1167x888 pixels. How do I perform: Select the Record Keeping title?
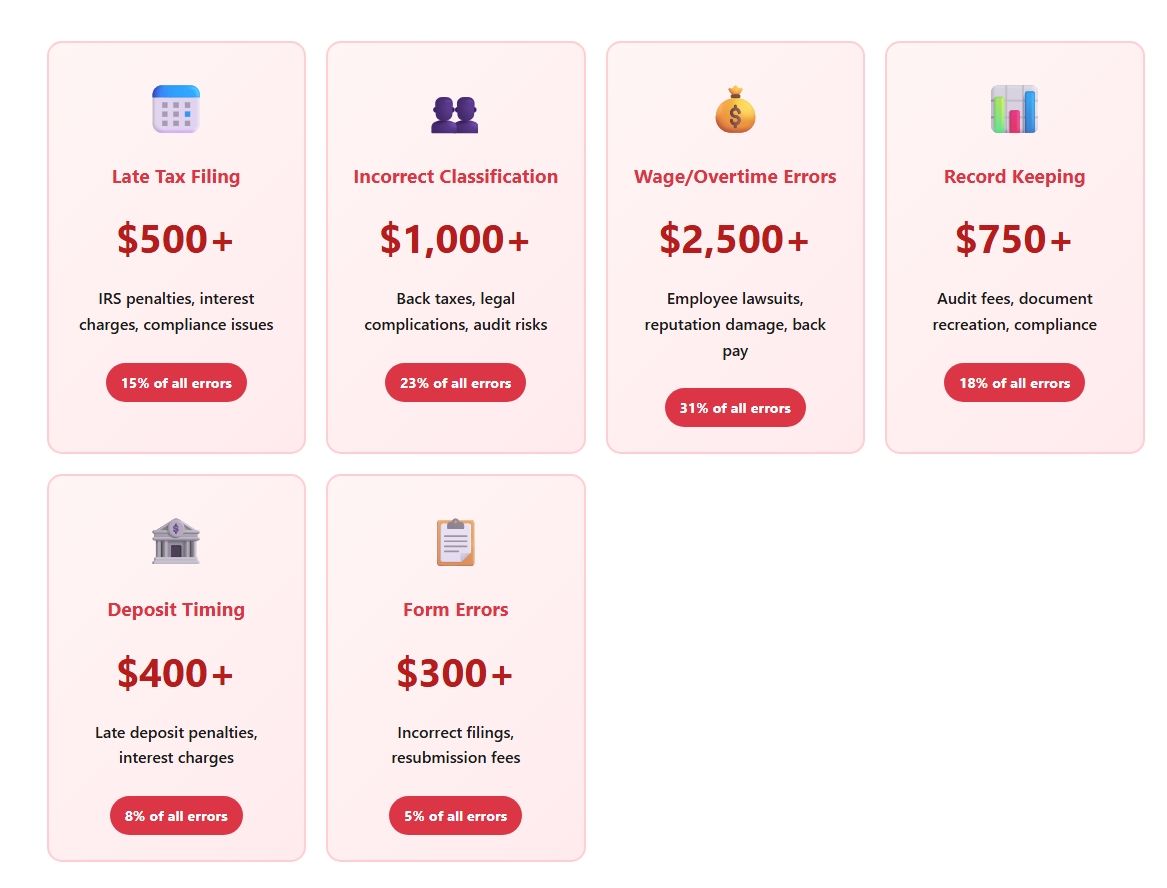coord(1014,176)
